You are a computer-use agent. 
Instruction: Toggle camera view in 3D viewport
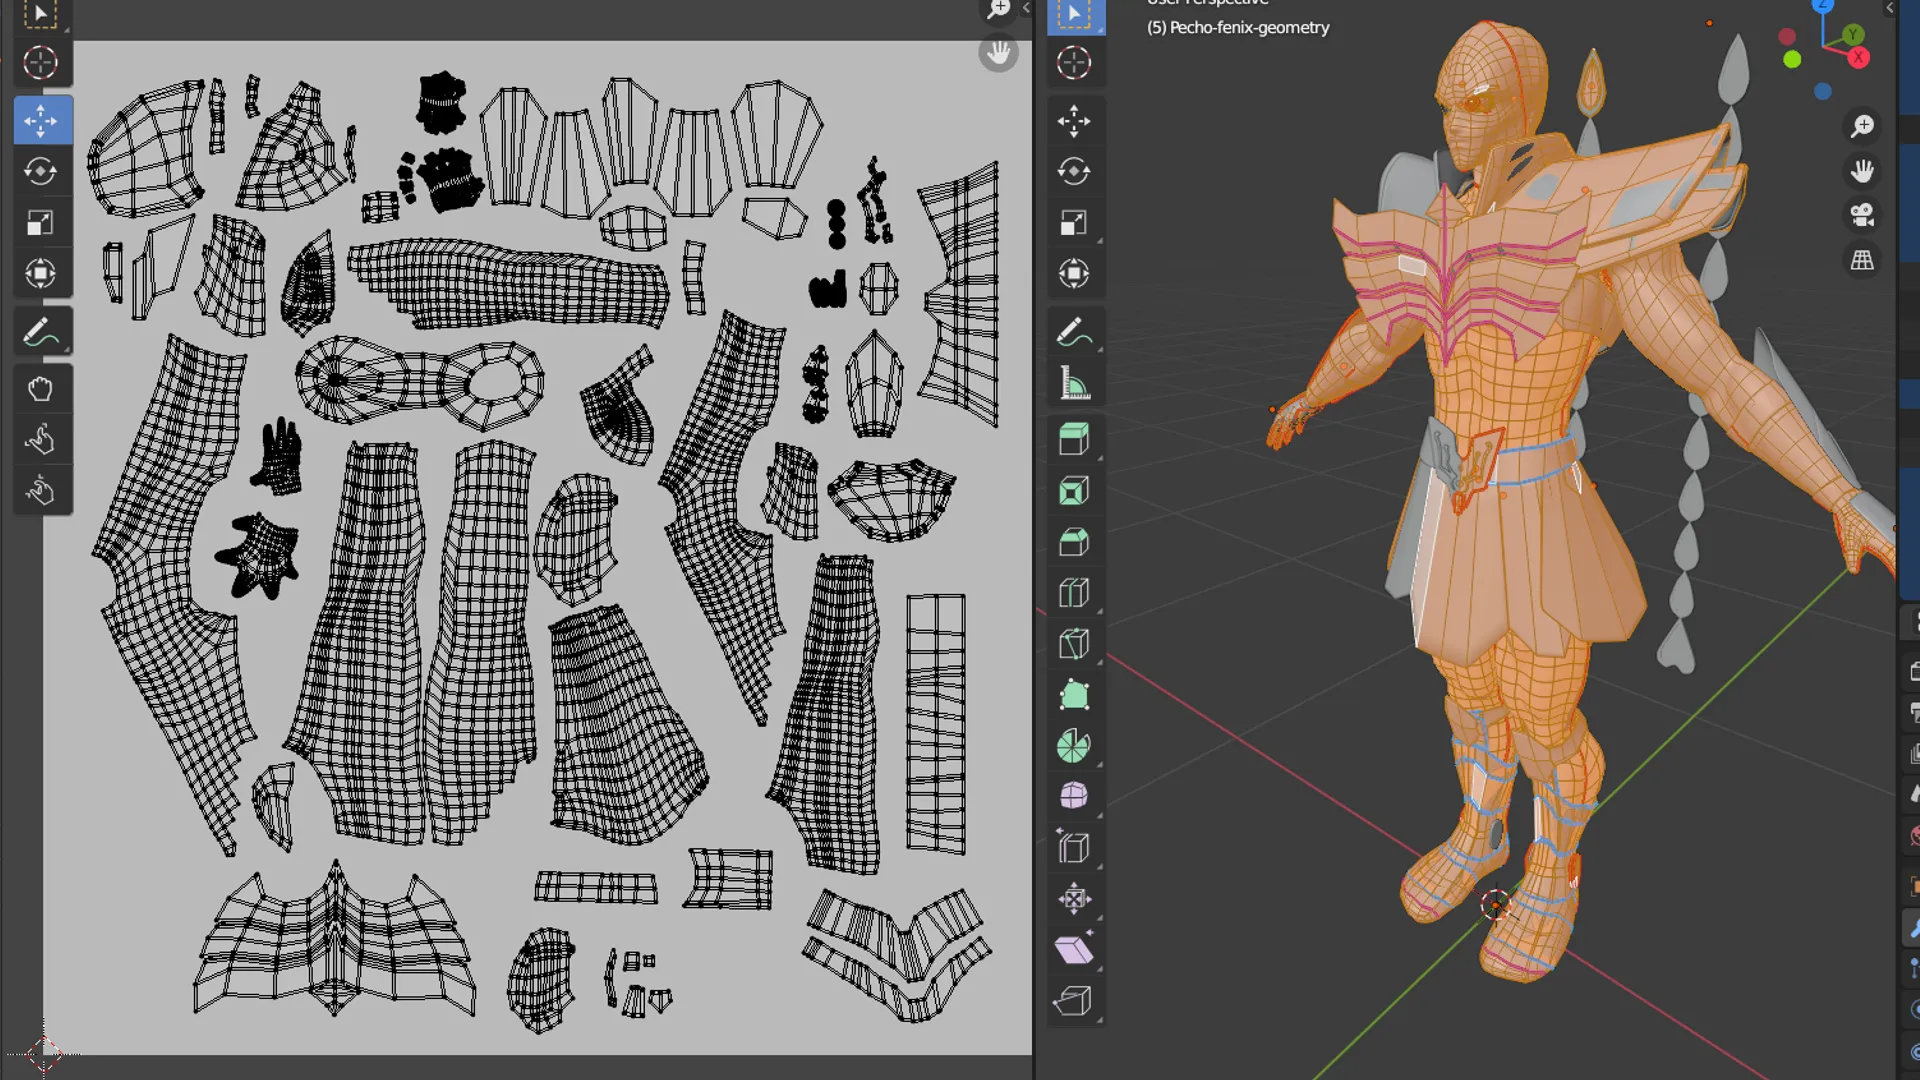pyautogui.click(x=1862, y=215)
